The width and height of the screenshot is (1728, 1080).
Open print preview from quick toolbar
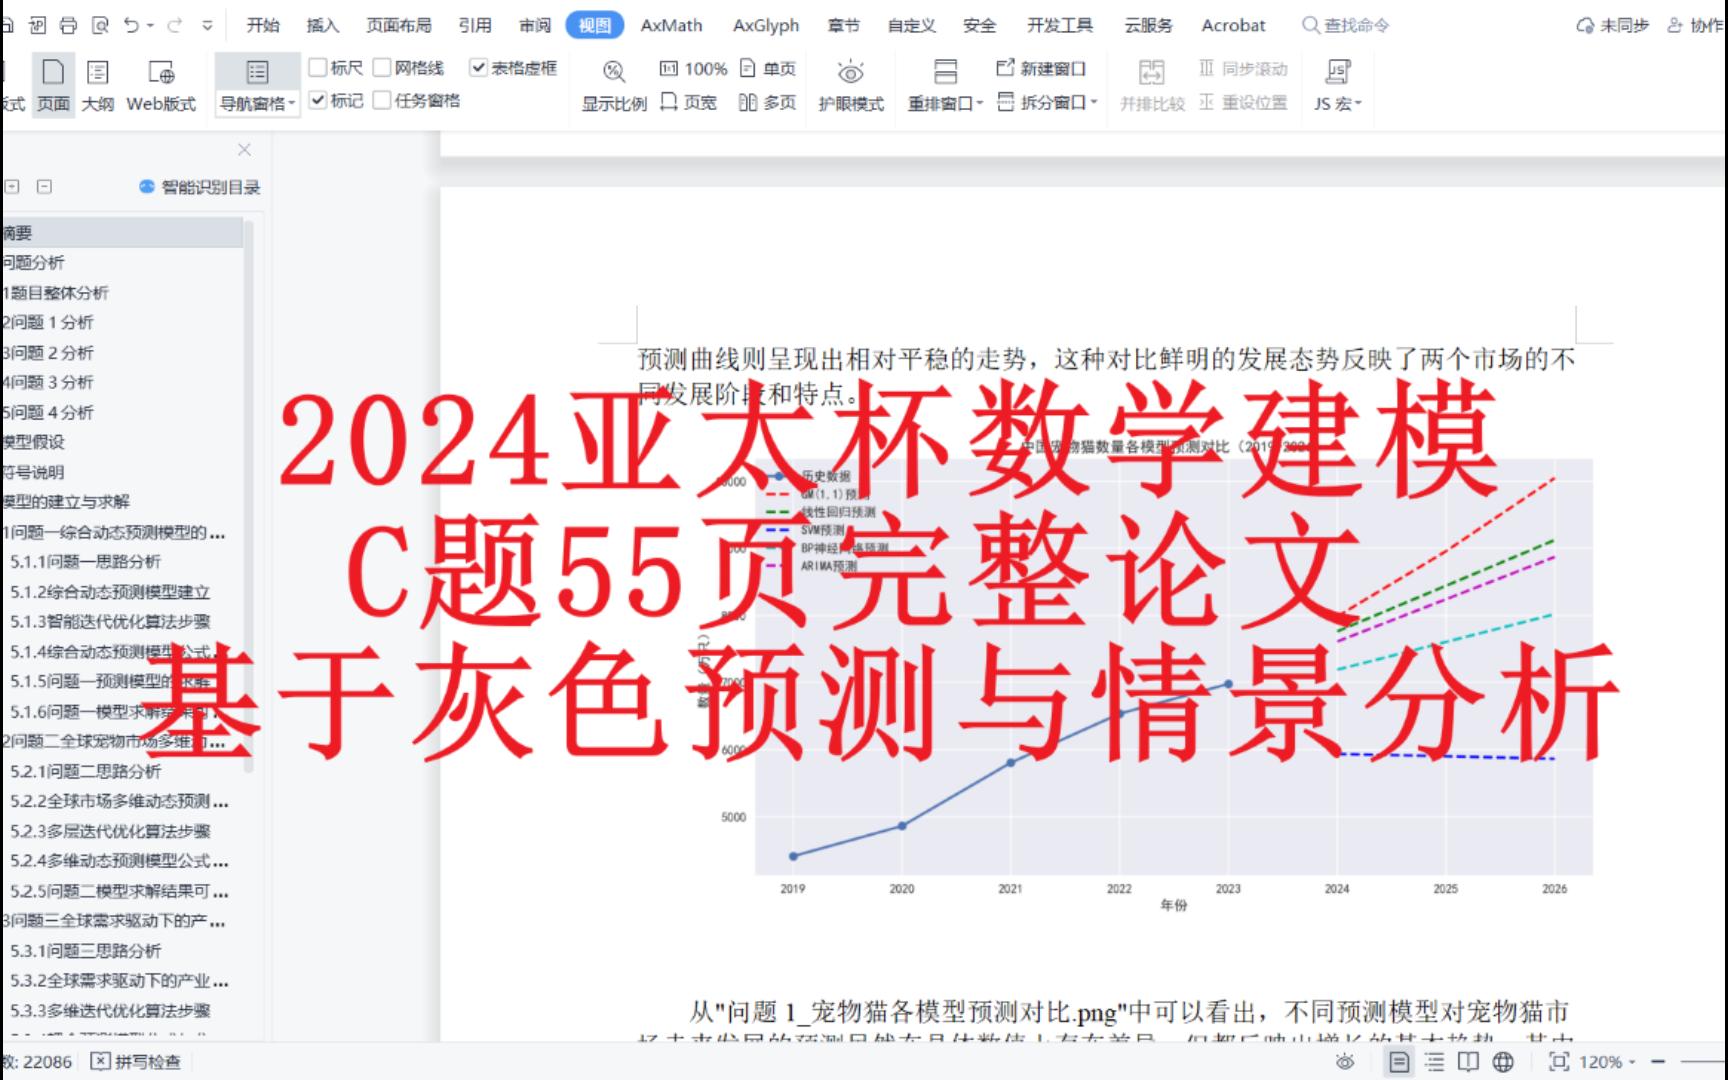tap(100, 26)
